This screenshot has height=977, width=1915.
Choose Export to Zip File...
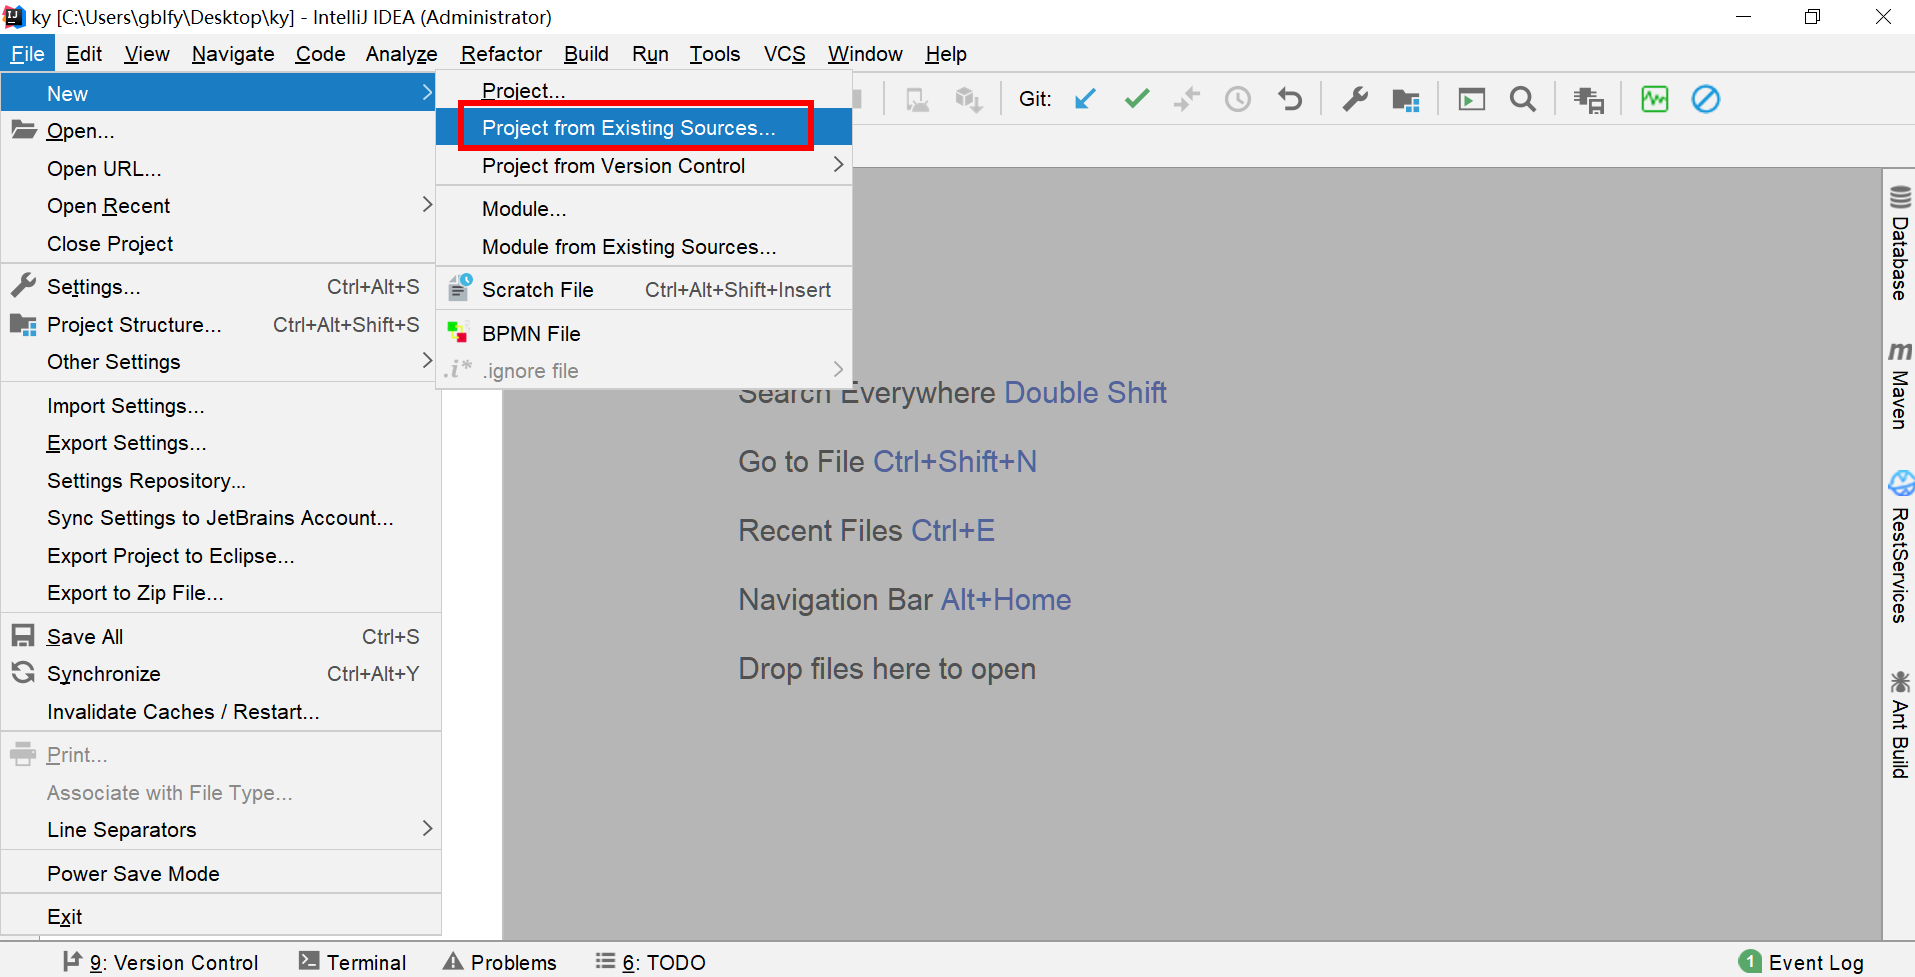pyautogui.click(x=221, y=593)
